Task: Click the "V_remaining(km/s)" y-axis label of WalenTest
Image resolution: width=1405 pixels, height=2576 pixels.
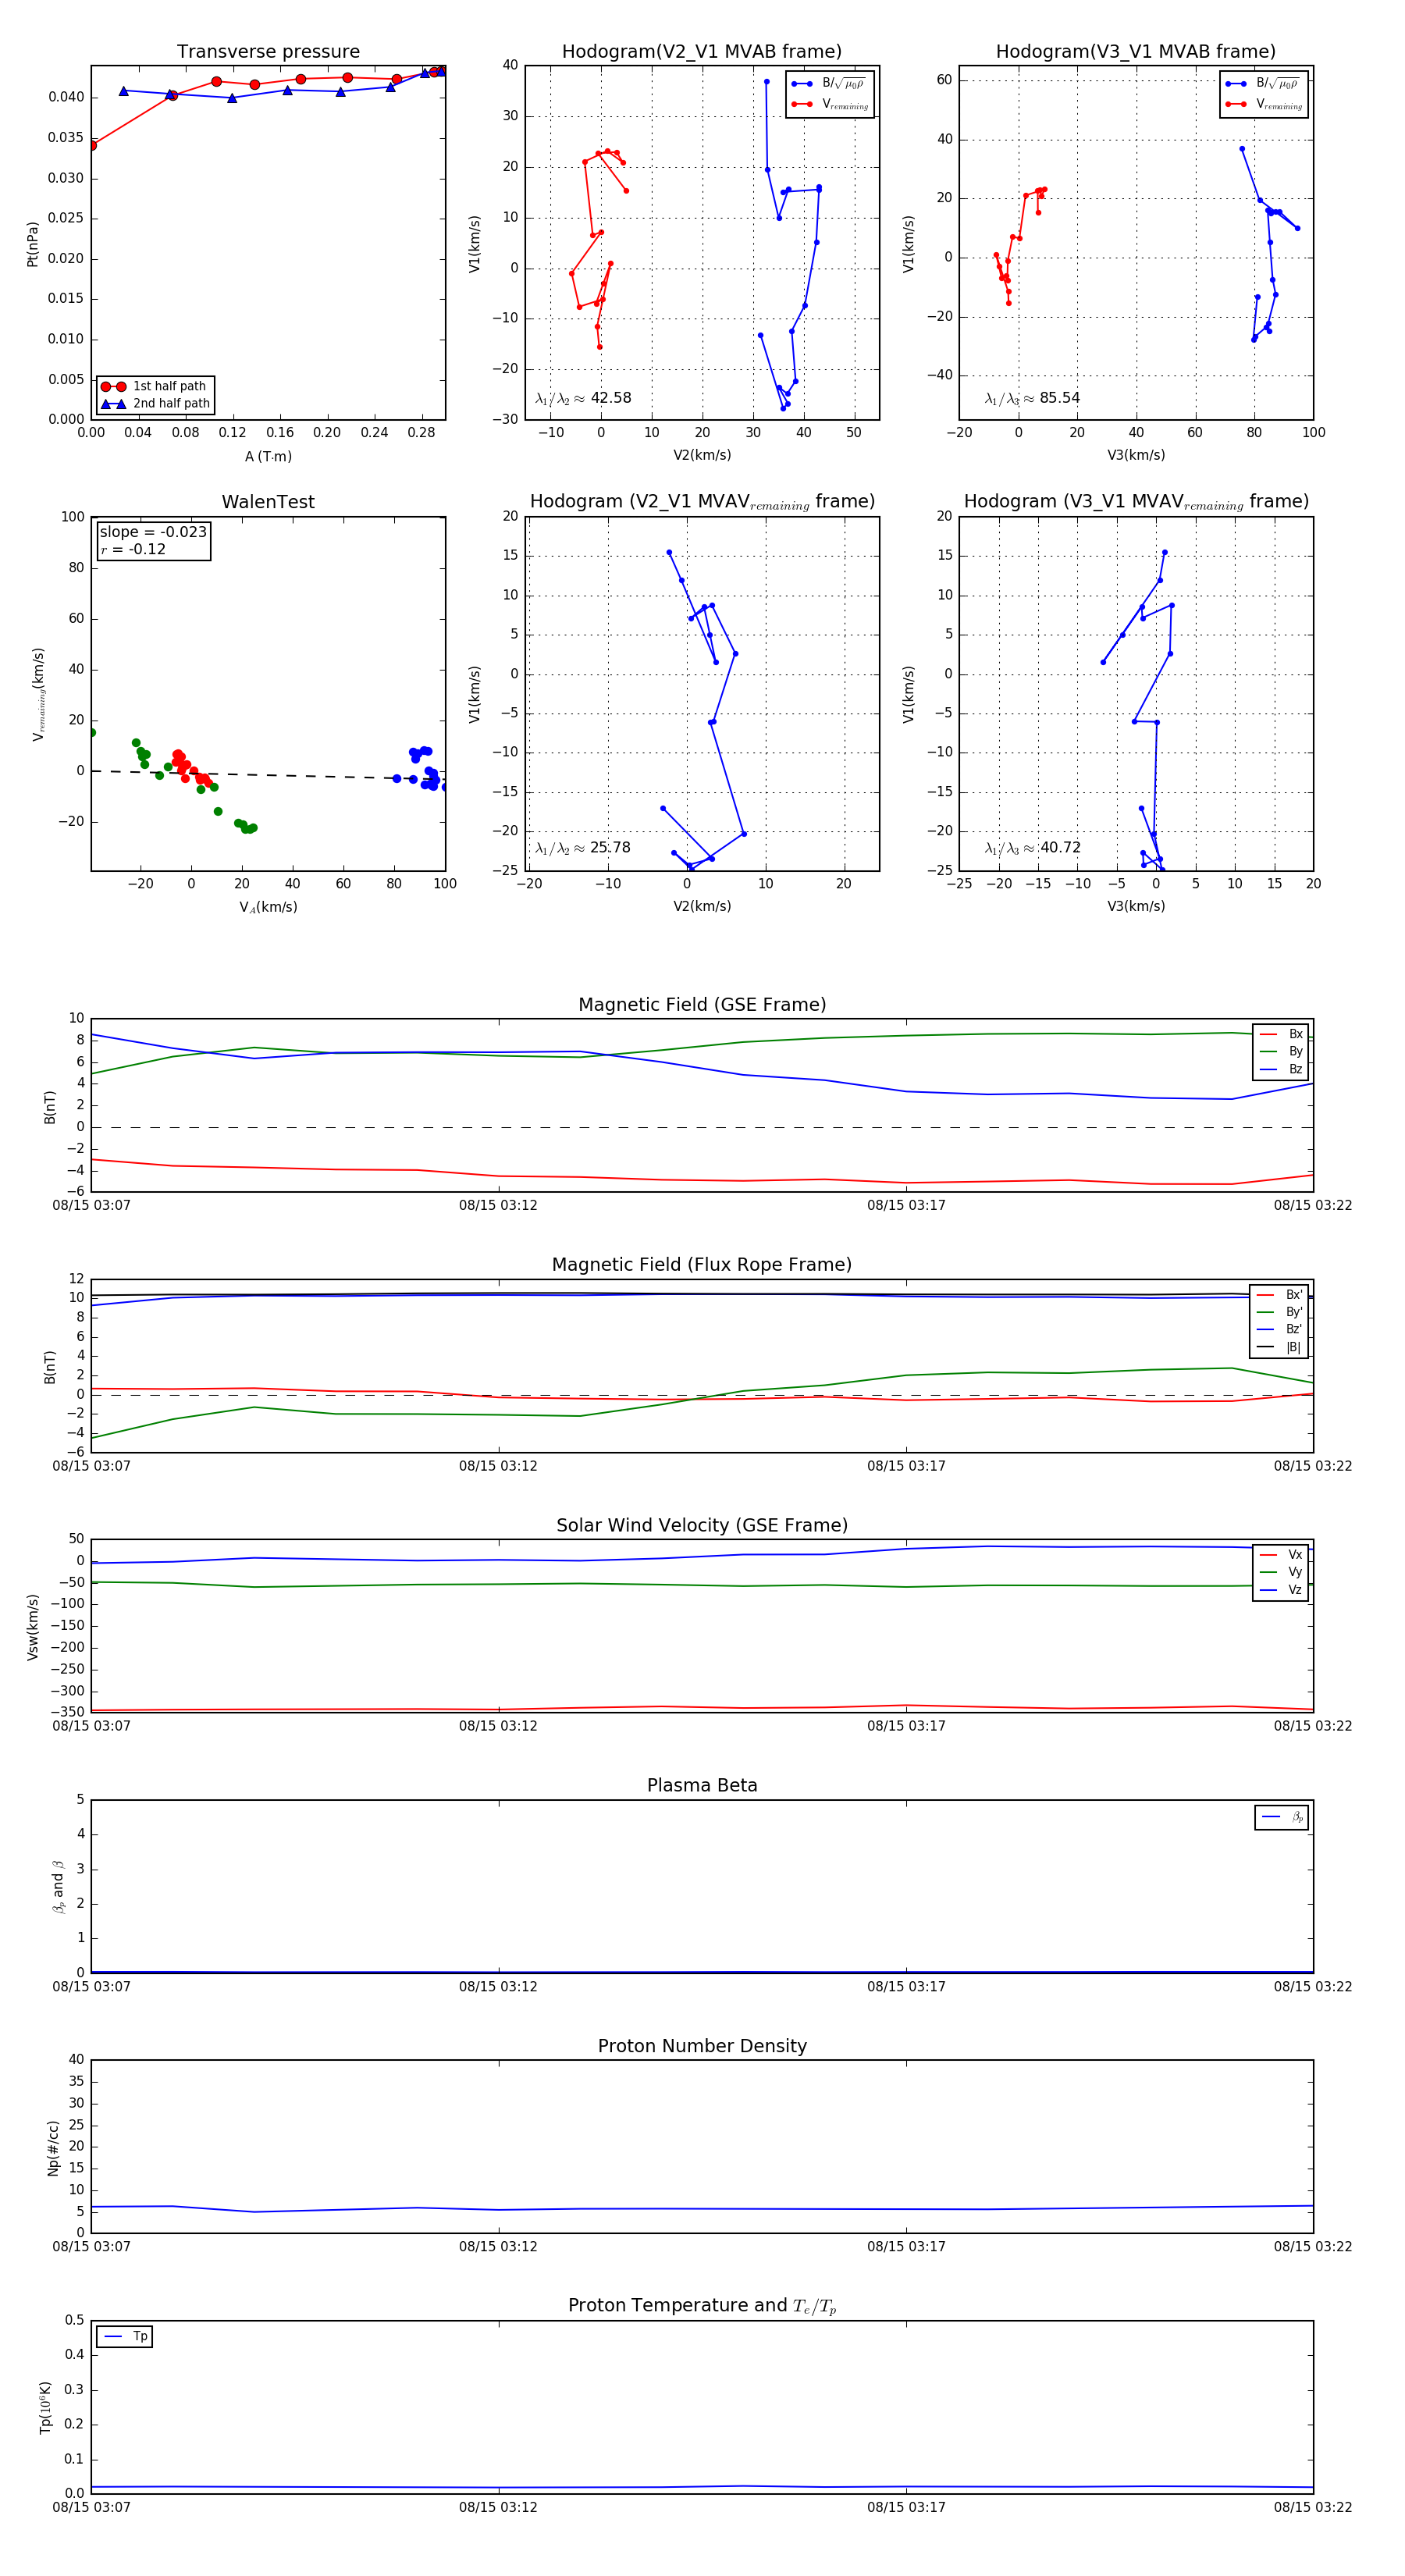Action: click(x=38, y=694)
